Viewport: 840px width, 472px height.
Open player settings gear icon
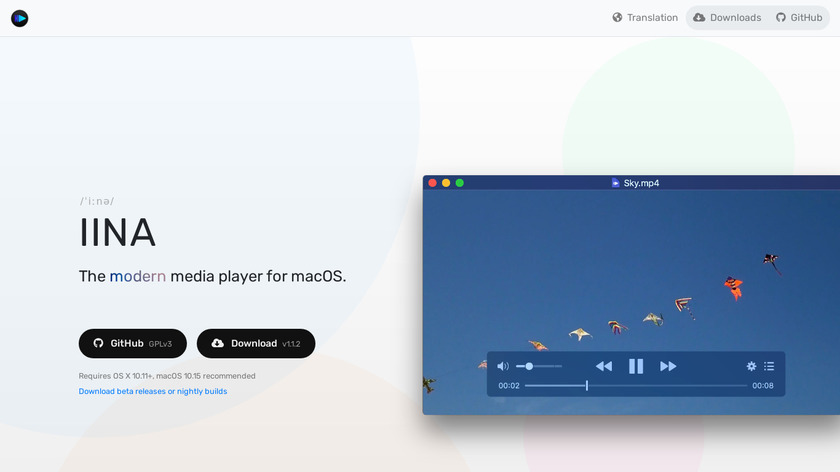coord(752,366)
